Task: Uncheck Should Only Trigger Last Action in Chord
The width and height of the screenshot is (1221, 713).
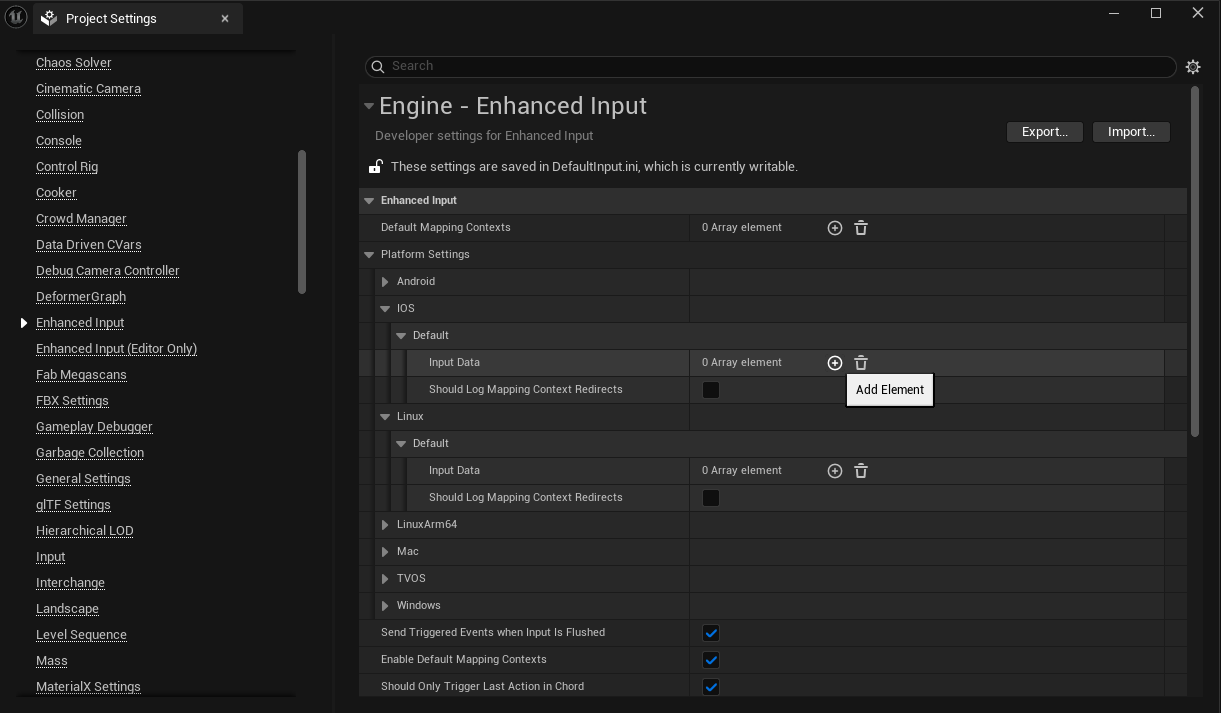Action: click(x=711, y=687)
